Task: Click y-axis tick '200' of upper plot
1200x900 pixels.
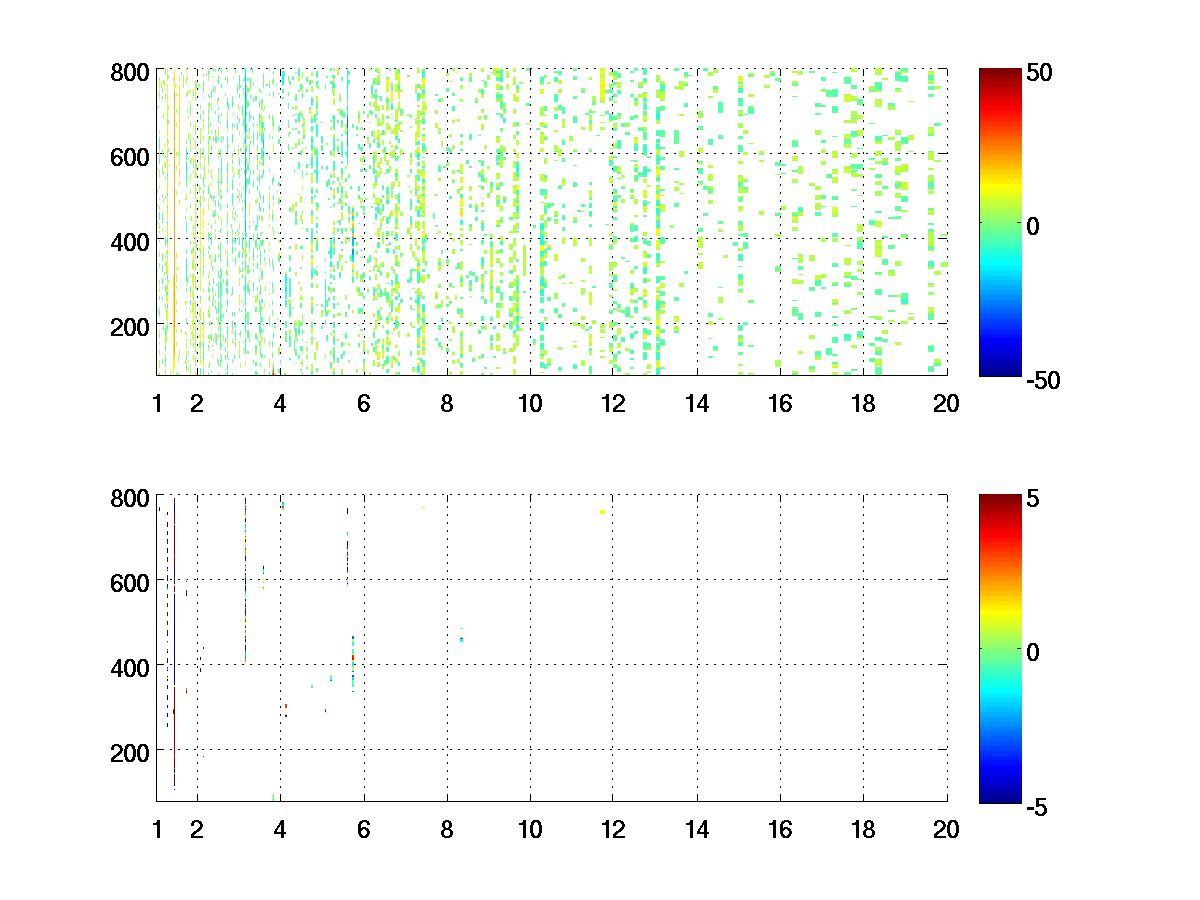Action: [130, 325]
